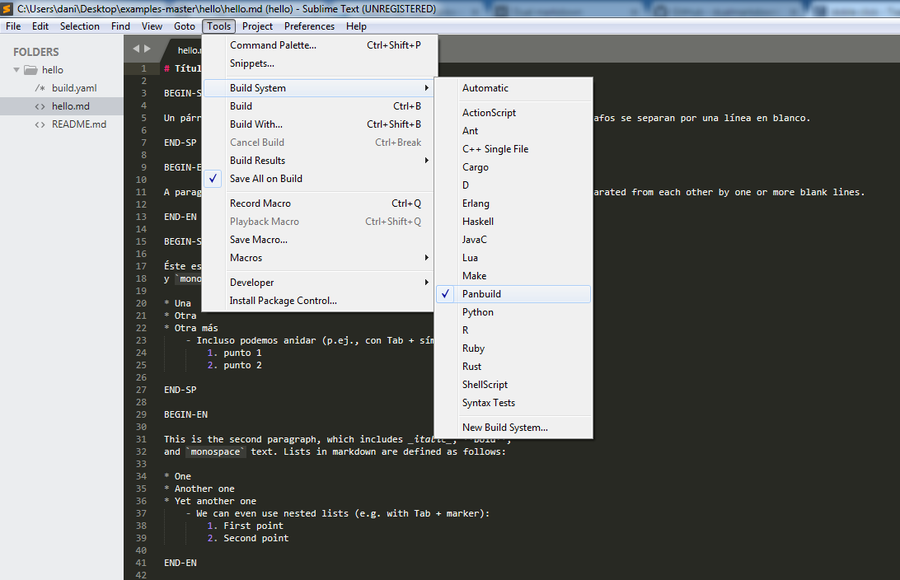900x580 pixels.
Task: Choose Haskell build system
Action: pyautogui.click(x=513, y=222)
